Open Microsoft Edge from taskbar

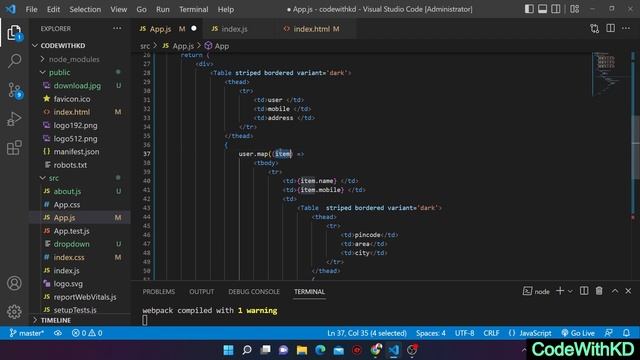coord(320,350)
